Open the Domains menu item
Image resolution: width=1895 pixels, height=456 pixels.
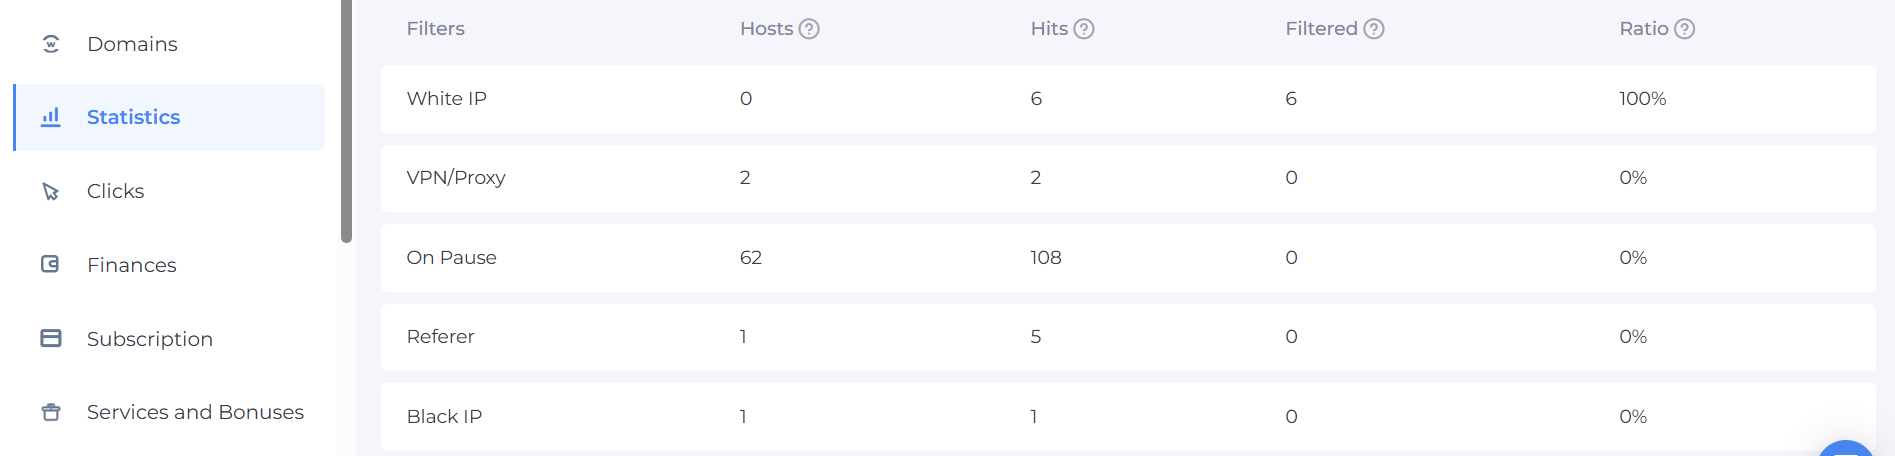pyautogui.click(x=132, y=44)
